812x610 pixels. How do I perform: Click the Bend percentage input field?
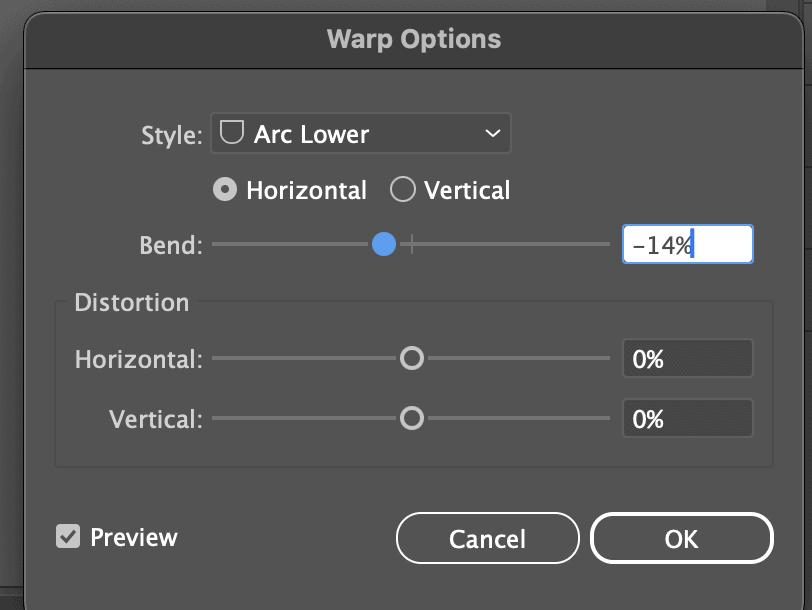tap(687, 245)
